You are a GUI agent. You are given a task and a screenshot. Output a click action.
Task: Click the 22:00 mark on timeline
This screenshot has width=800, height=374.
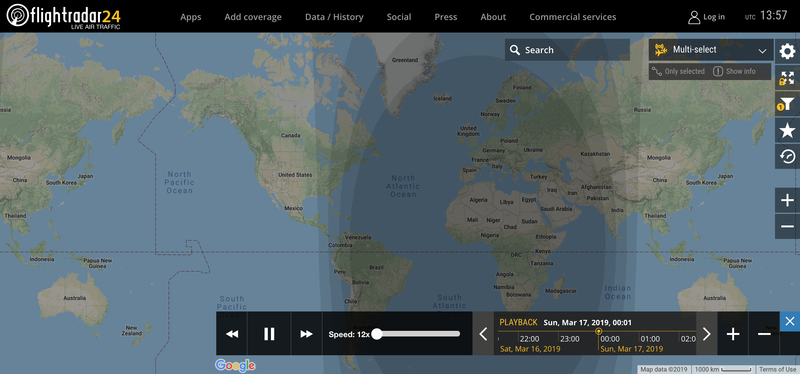529,339
